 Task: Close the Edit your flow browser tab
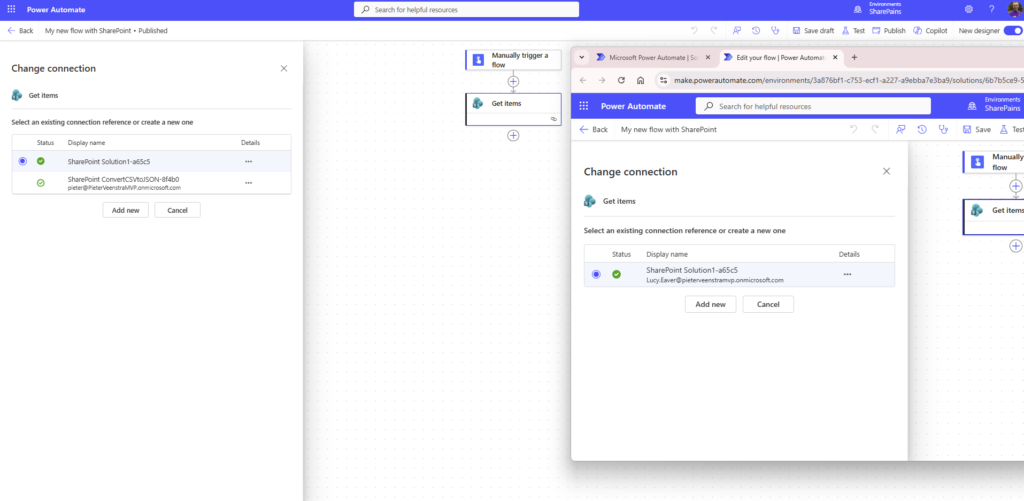[835, 57]
